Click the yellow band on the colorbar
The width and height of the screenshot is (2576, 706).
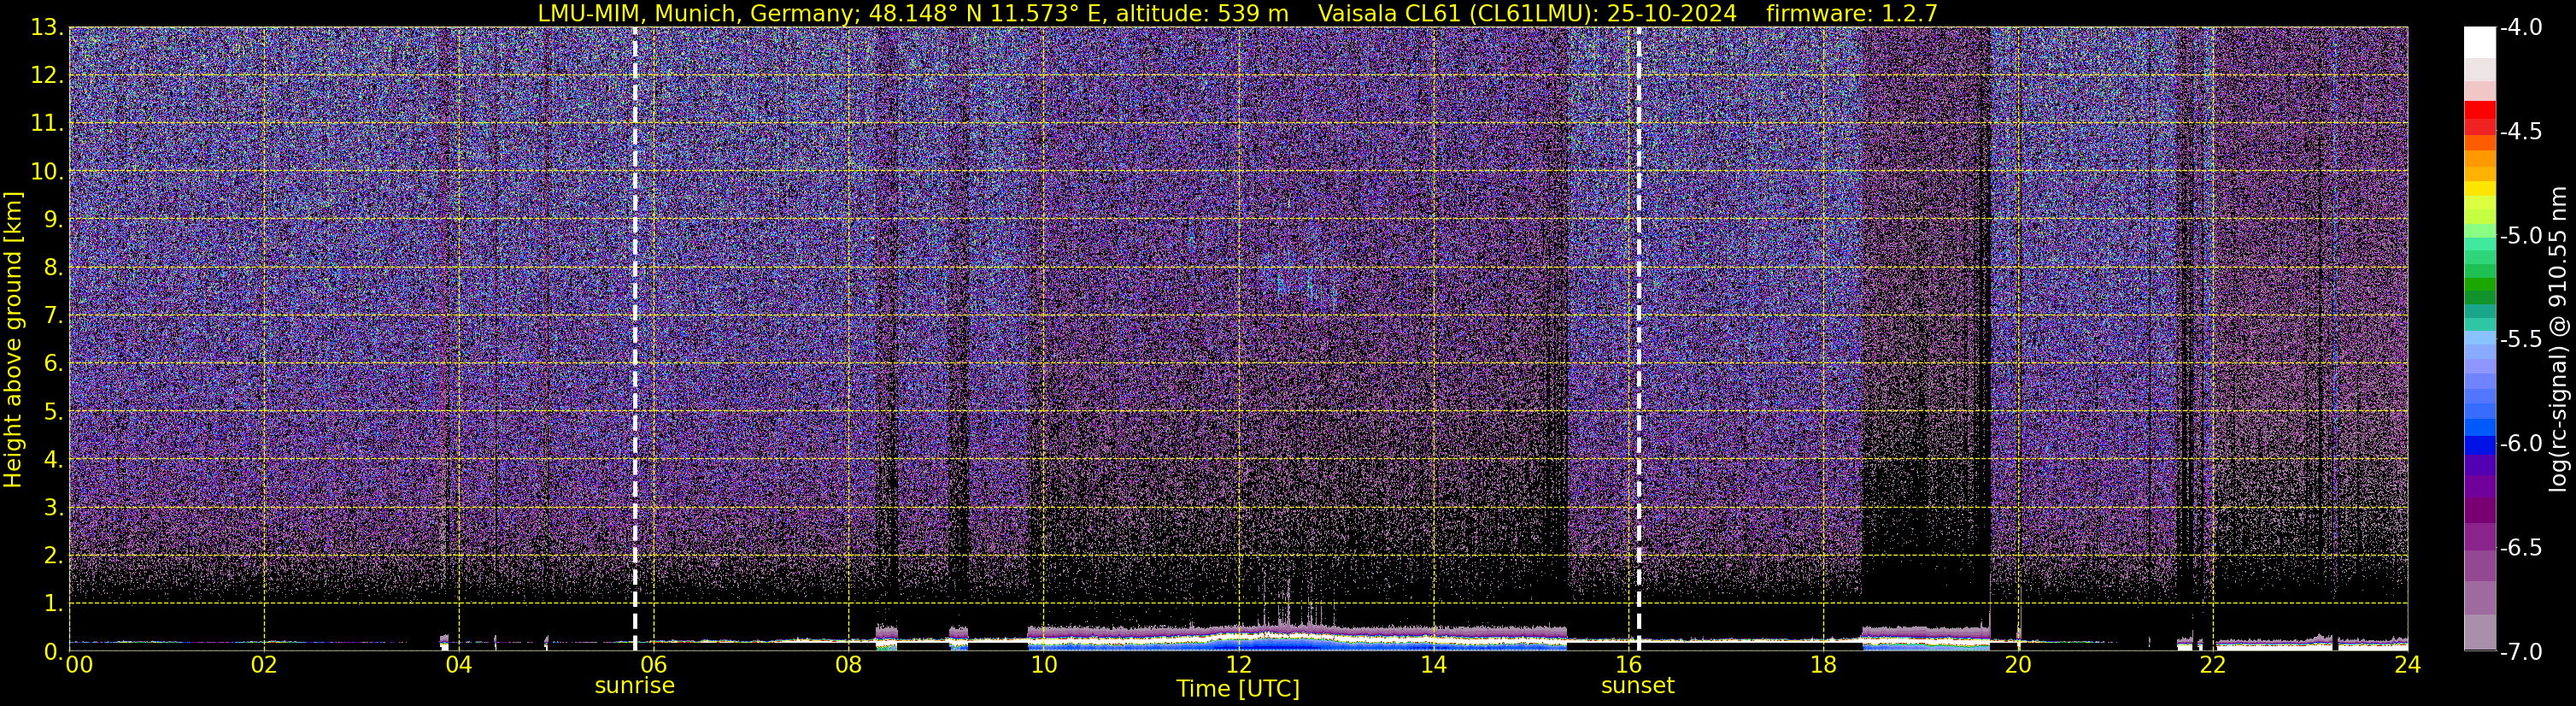(2479, 188)
